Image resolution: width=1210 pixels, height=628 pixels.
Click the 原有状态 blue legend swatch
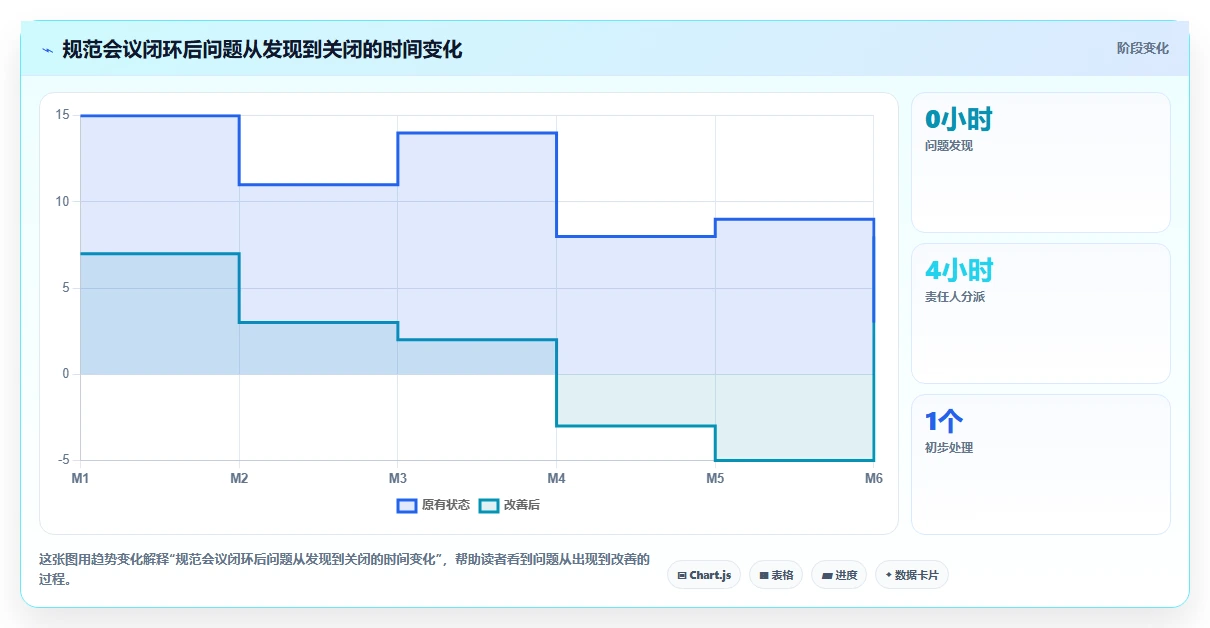[x=407, y=505]
